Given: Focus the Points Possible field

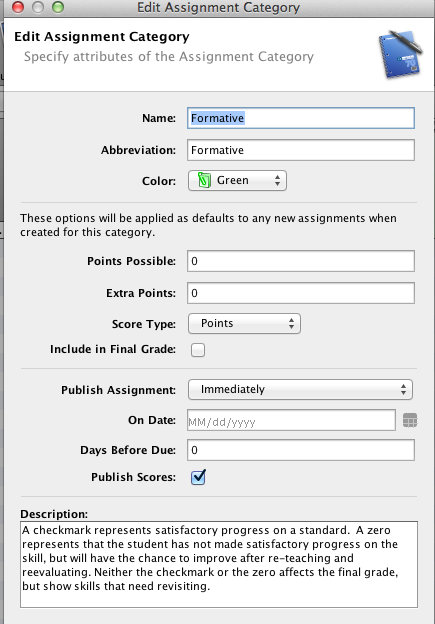Looking at the screenshot, I should pyautogui.click(x=301, y=261).
